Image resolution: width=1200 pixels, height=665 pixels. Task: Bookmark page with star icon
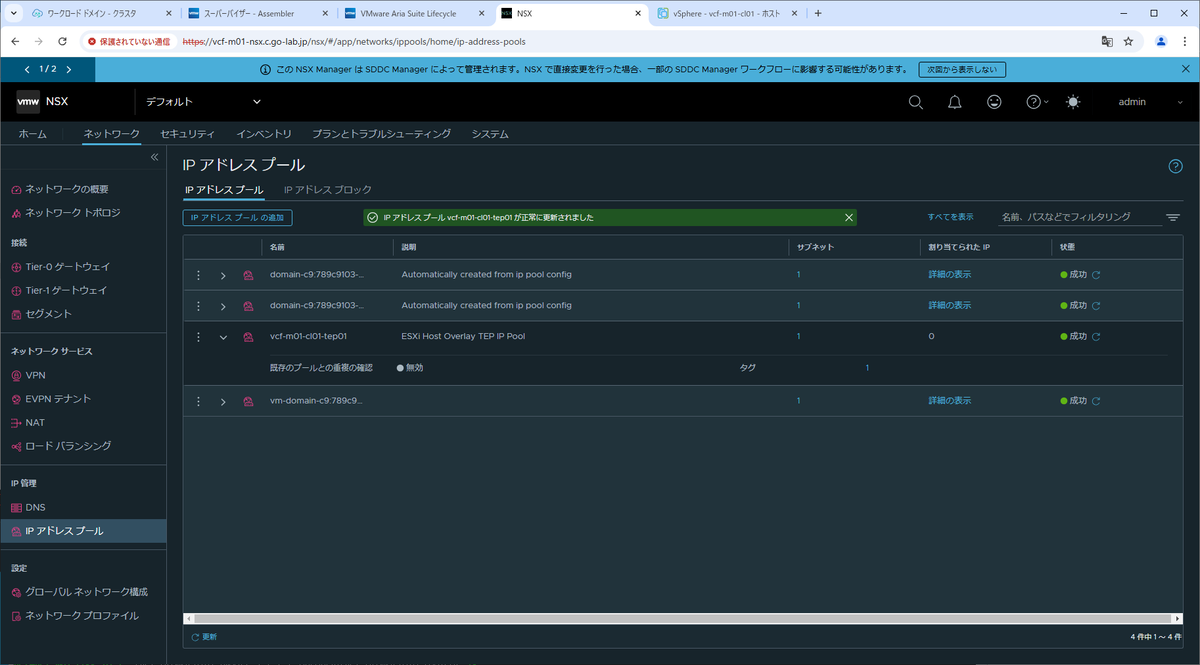(x=1128, y=42)
